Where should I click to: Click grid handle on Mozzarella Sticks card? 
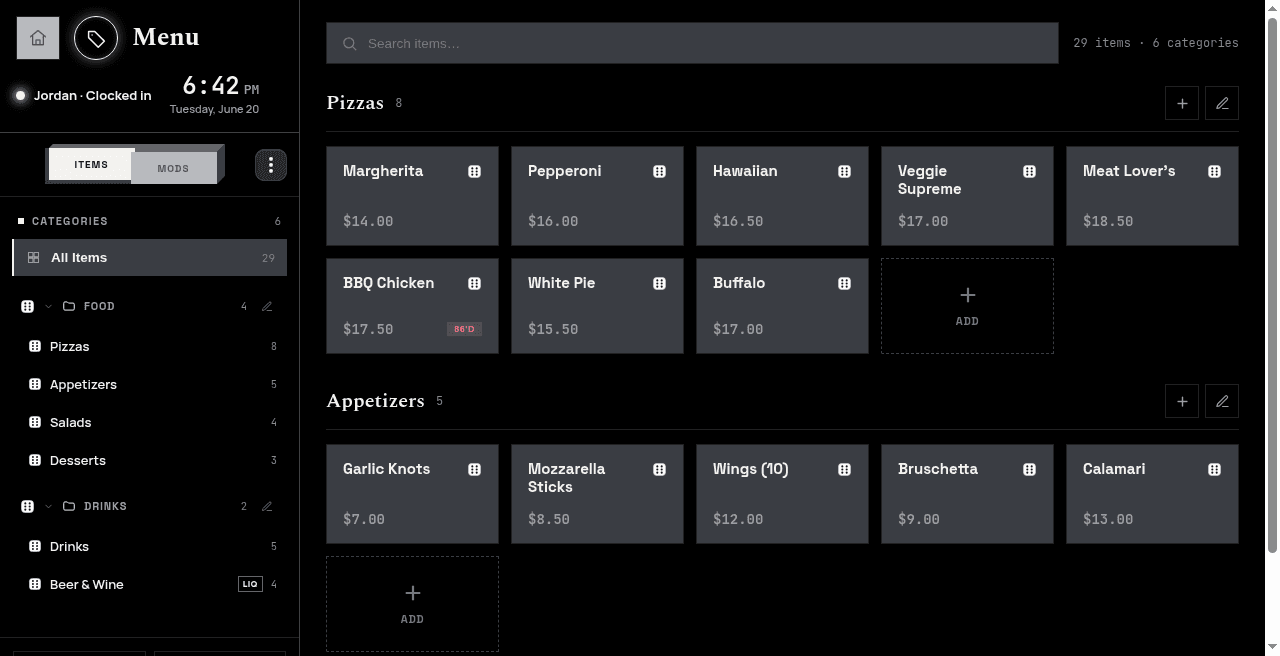click(660, 470)
